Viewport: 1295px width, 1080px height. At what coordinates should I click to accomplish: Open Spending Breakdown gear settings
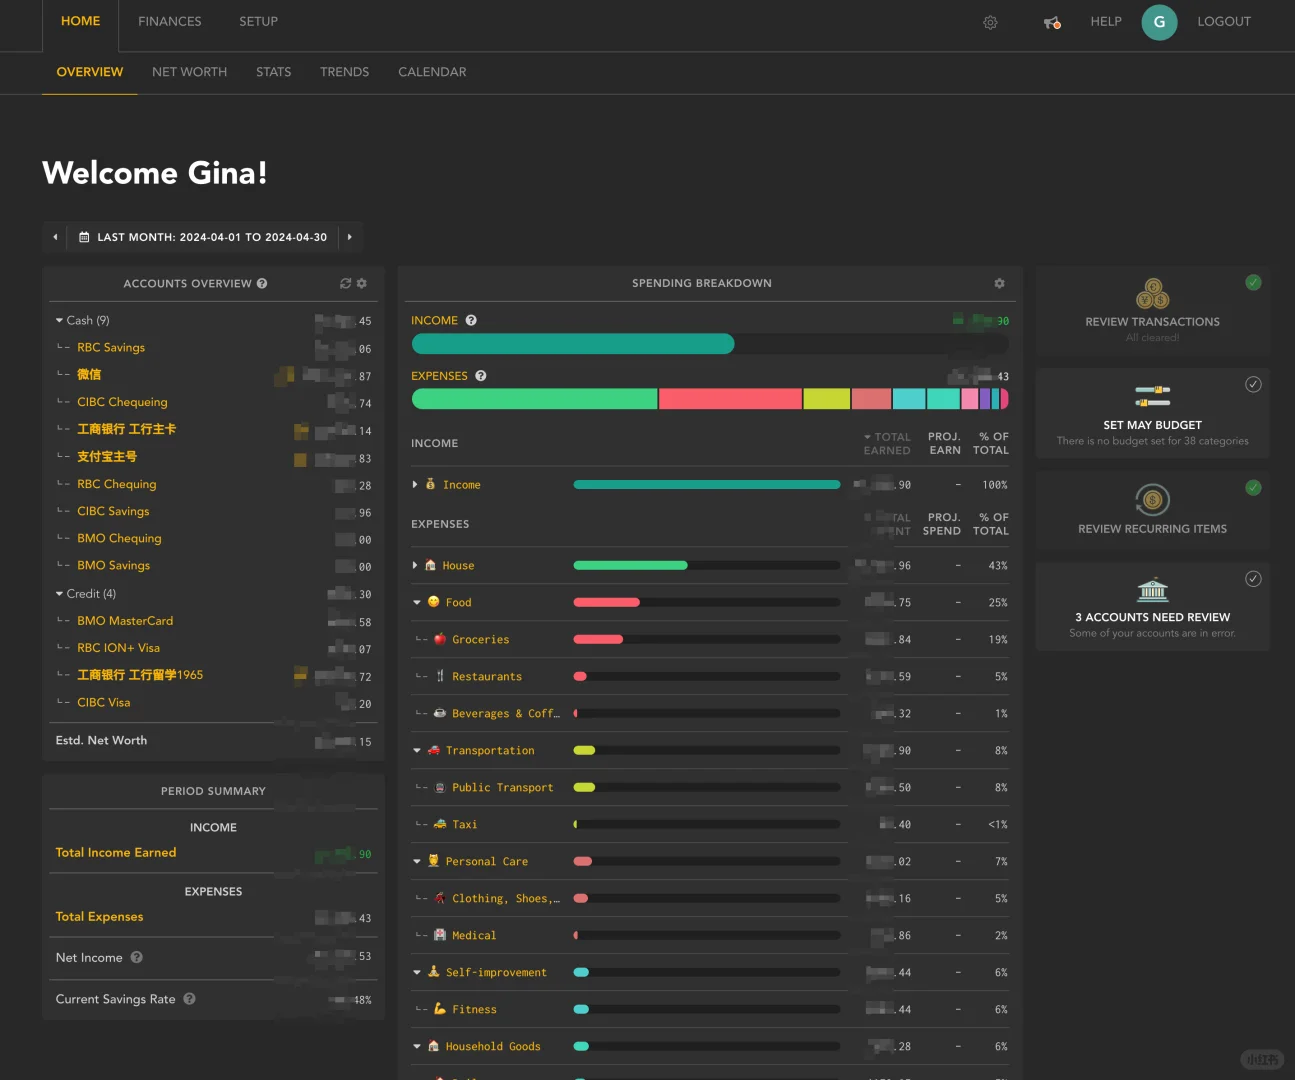999,283
